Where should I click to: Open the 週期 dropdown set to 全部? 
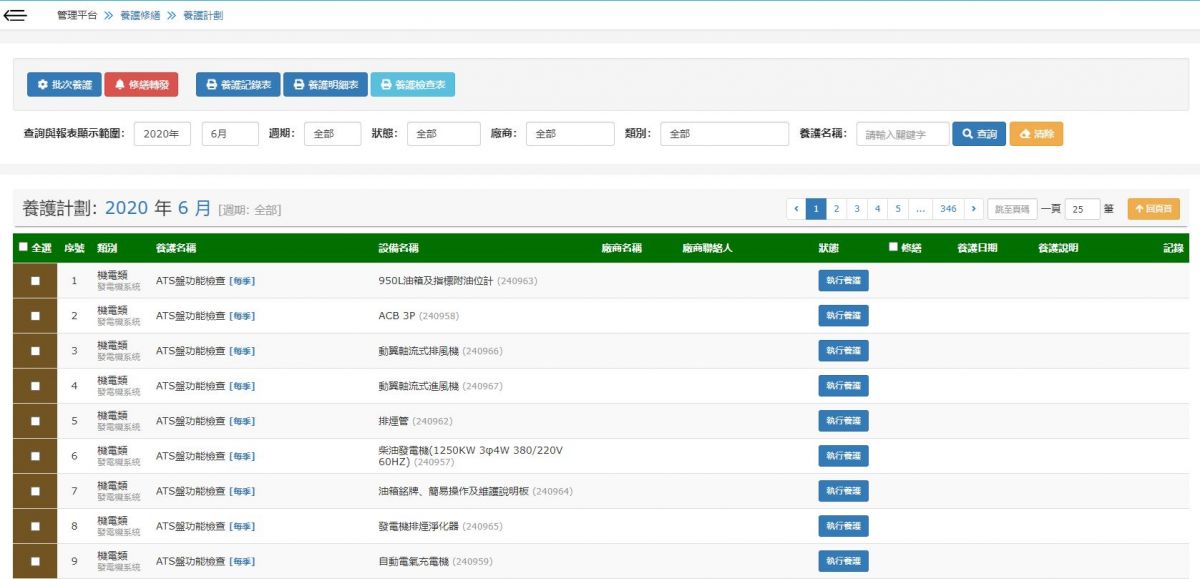coord(332,134)
